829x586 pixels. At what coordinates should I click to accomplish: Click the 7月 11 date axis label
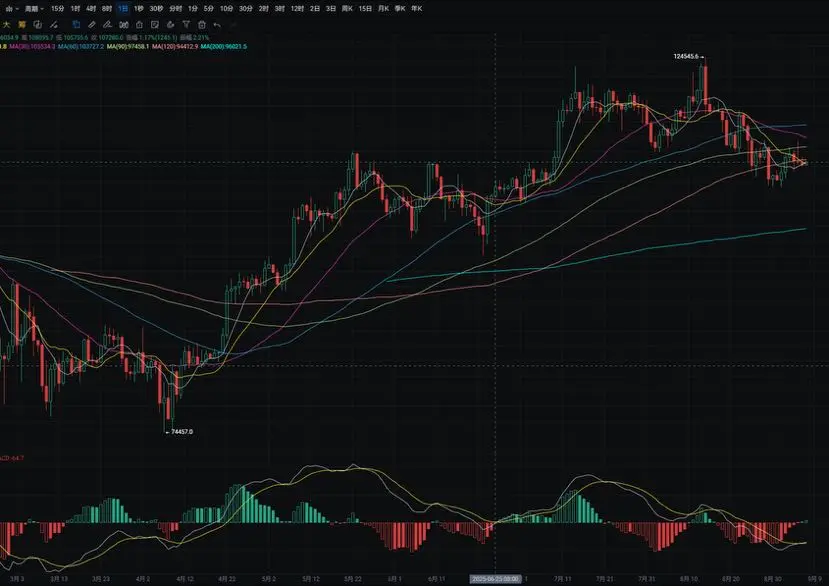point(563,579)
